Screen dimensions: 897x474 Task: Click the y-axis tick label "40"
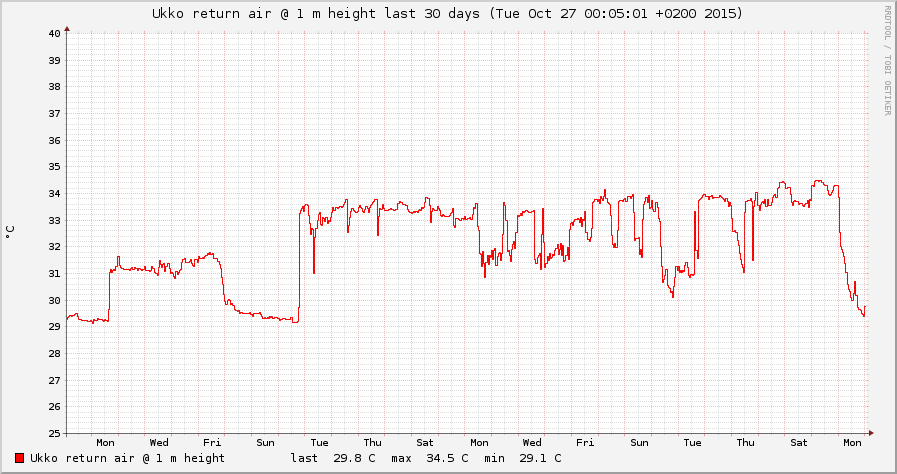(x=54, y=34)
